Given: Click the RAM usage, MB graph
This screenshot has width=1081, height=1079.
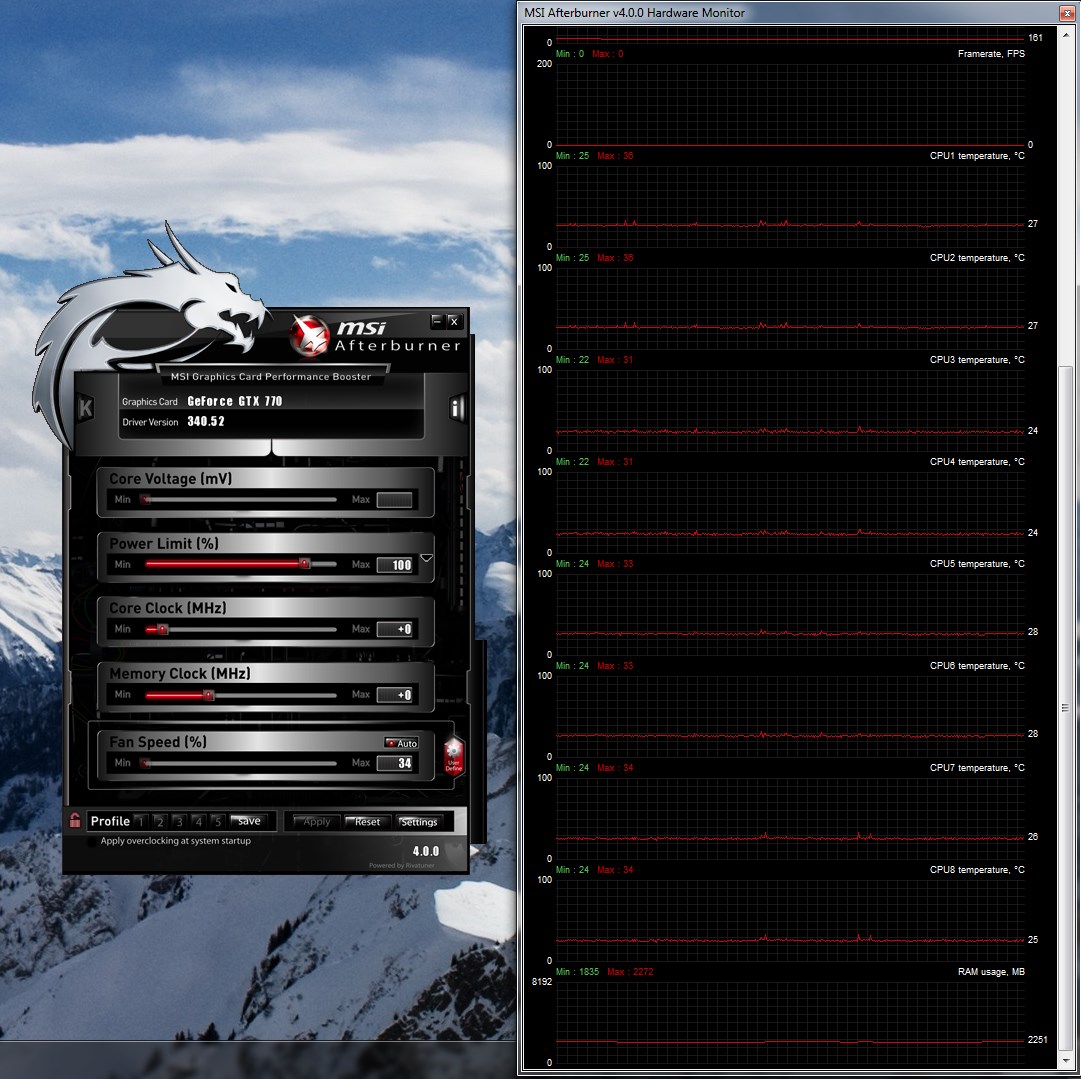Looking at the screenshot, I should pyautogui.click(x=790, y=1022).
